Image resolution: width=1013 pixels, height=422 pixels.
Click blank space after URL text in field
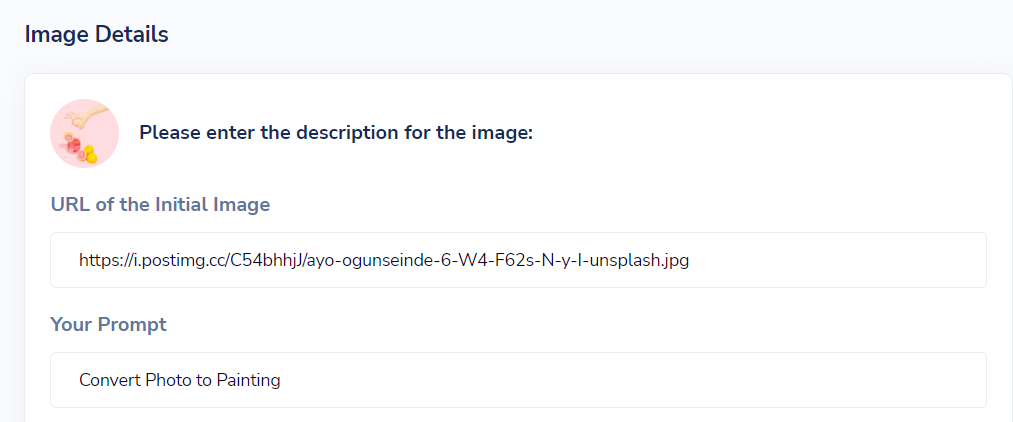pos(840,260)
